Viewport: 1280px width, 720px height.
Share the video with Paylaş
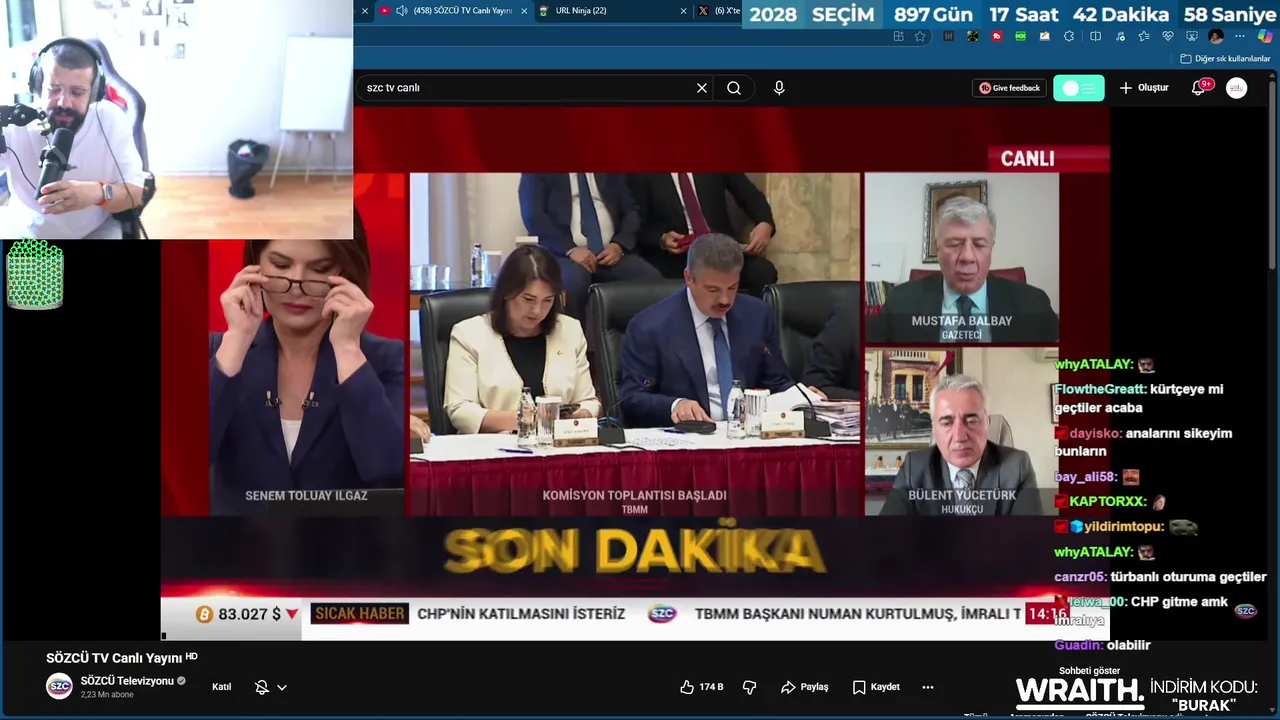tap(805, 687)
